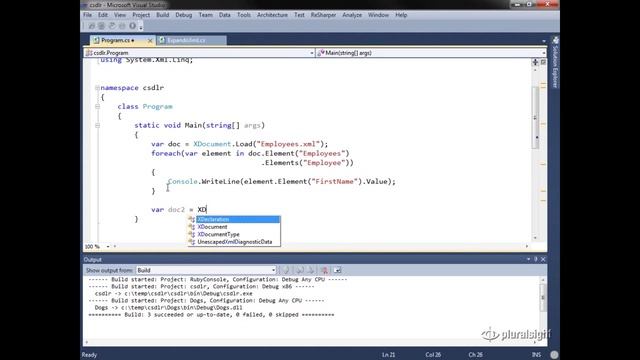
Task: Click the third icon on the Output toolbar
Action: (311, 270)
